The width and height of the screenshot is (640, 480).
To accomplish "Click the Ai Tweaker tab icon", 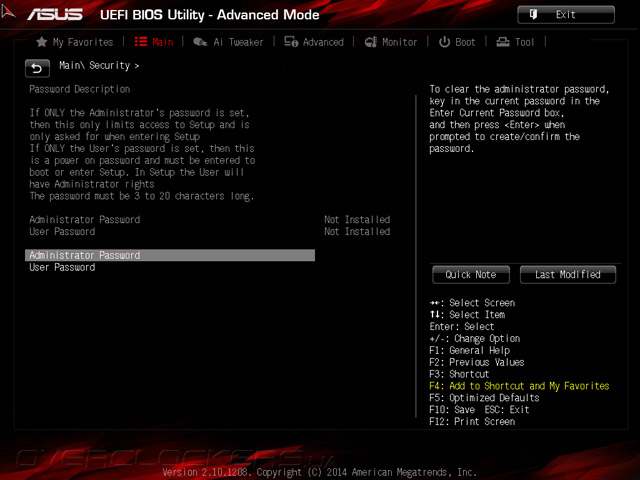I will (200, 42).
